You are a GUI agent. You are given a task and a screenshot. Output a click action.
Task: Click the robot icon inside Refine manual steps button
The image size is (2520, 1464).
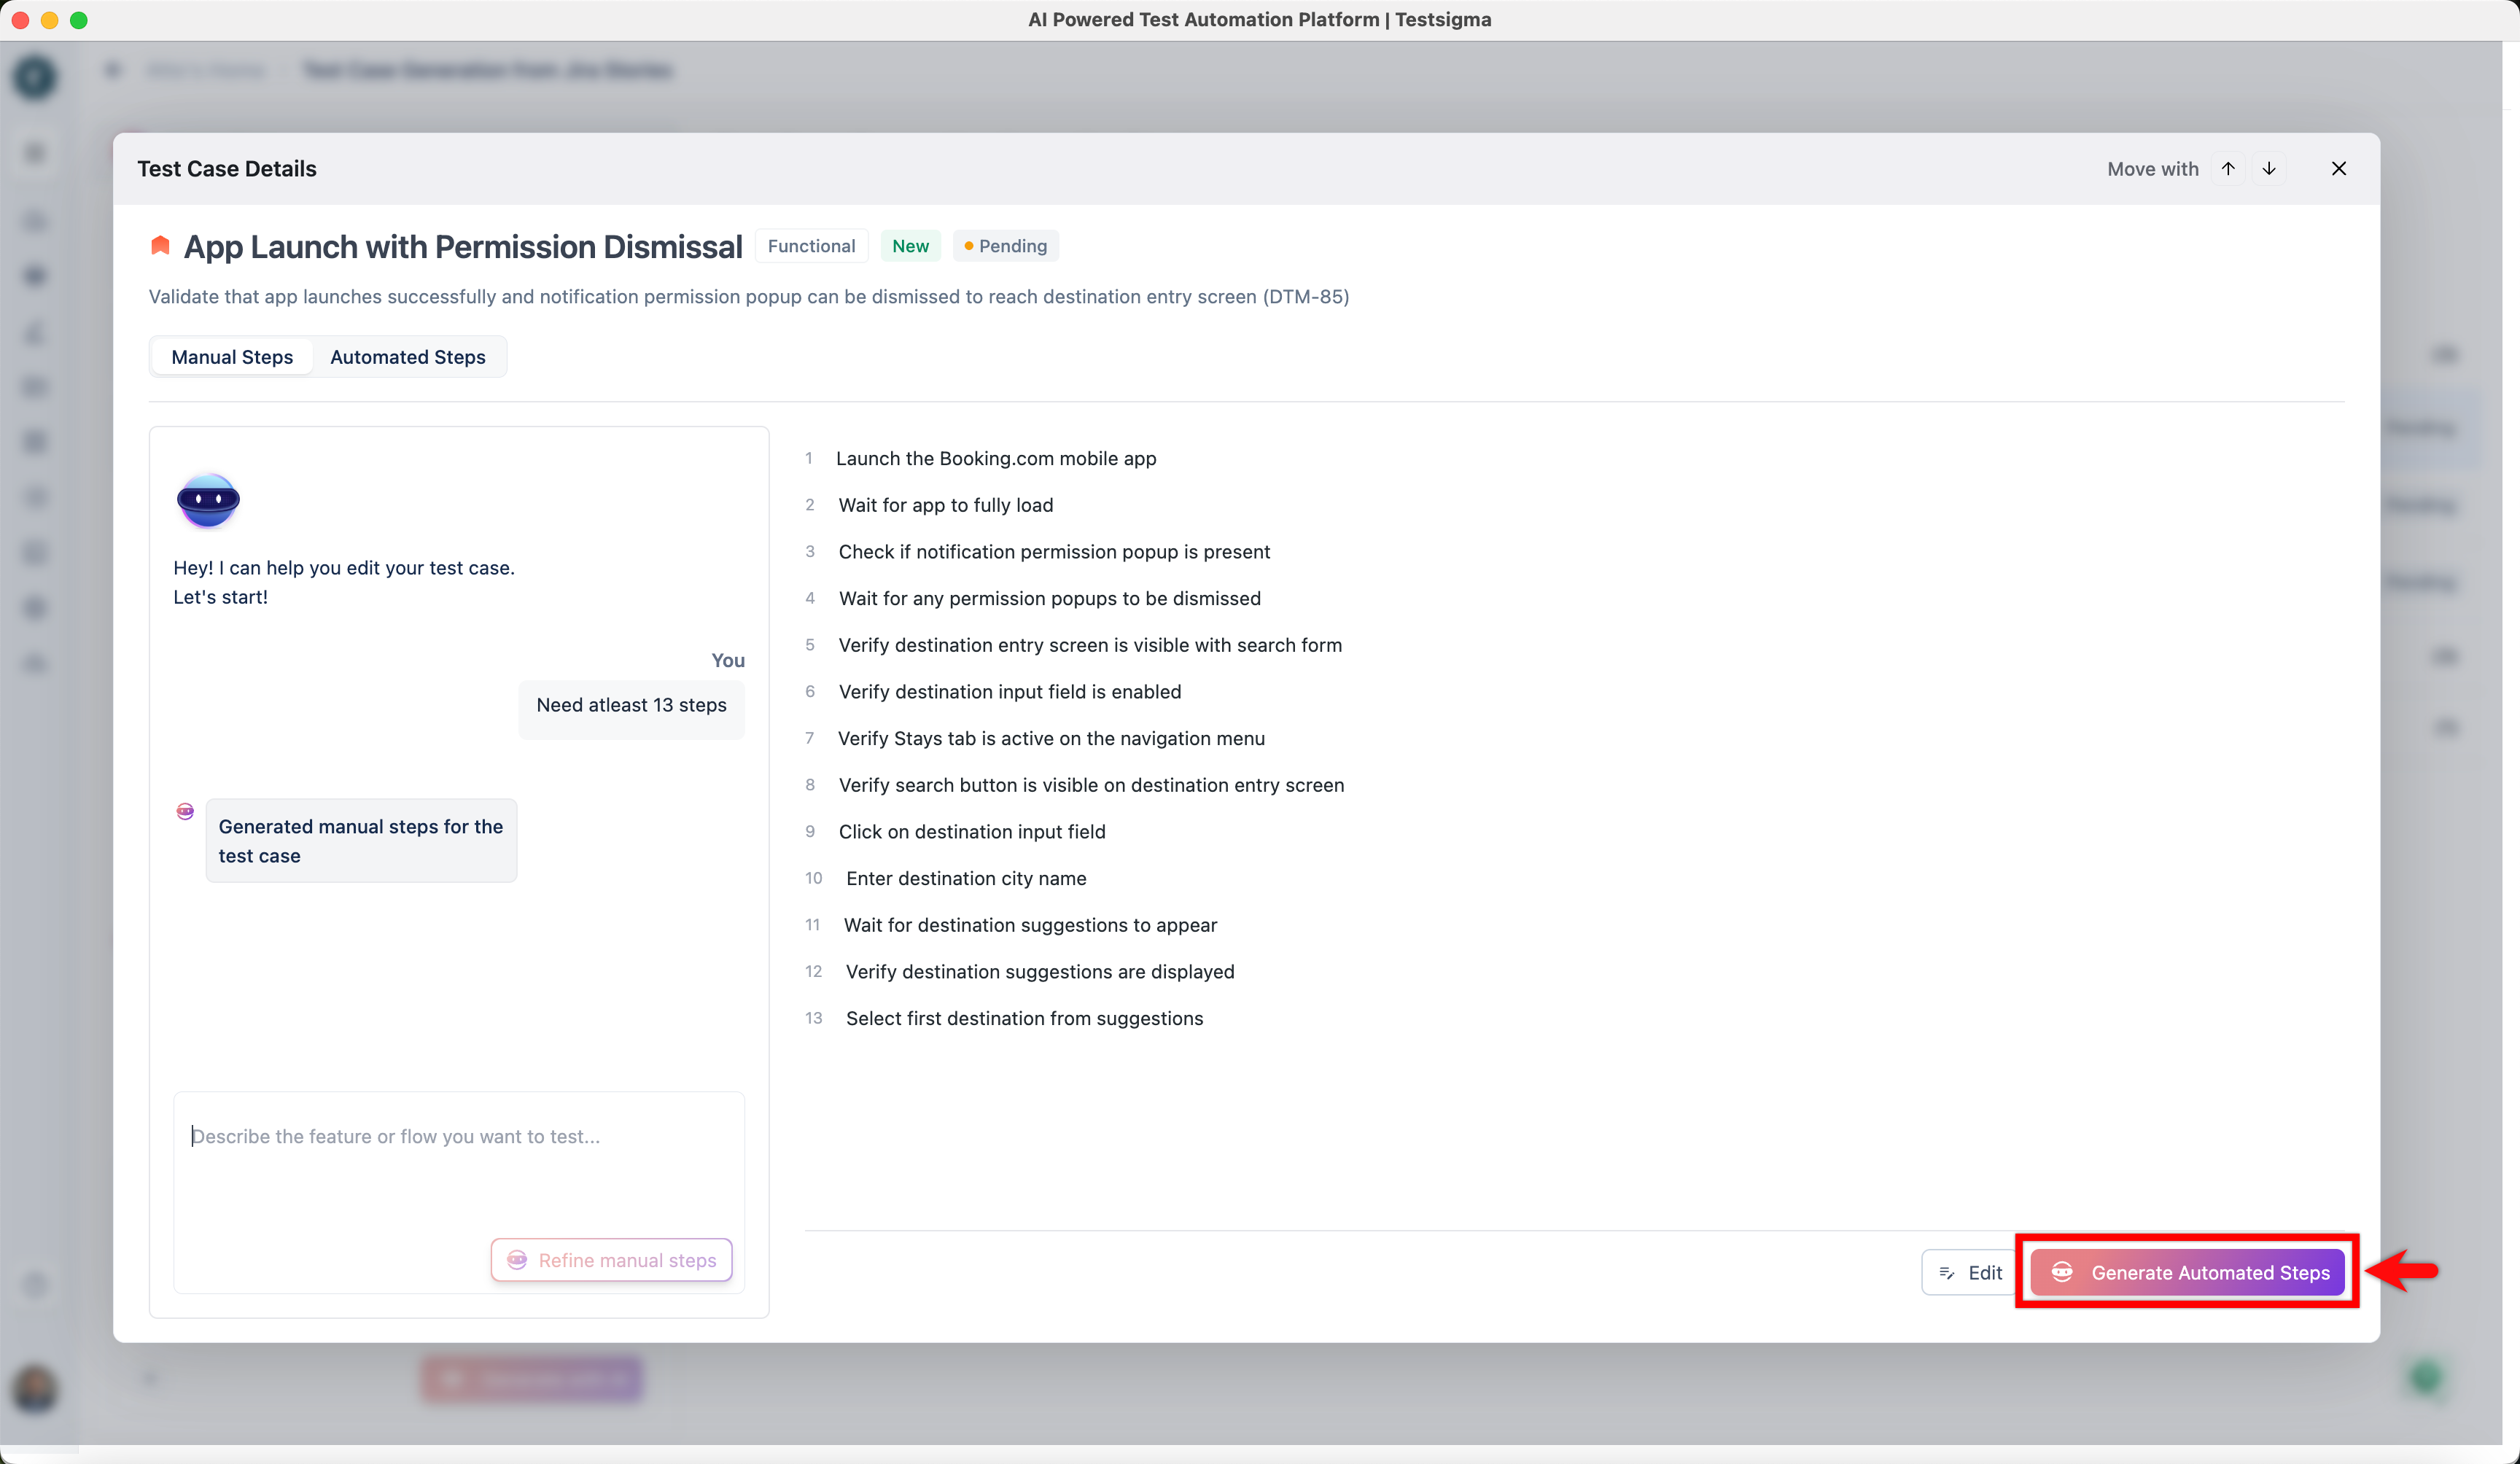[x=518, y=1260]
